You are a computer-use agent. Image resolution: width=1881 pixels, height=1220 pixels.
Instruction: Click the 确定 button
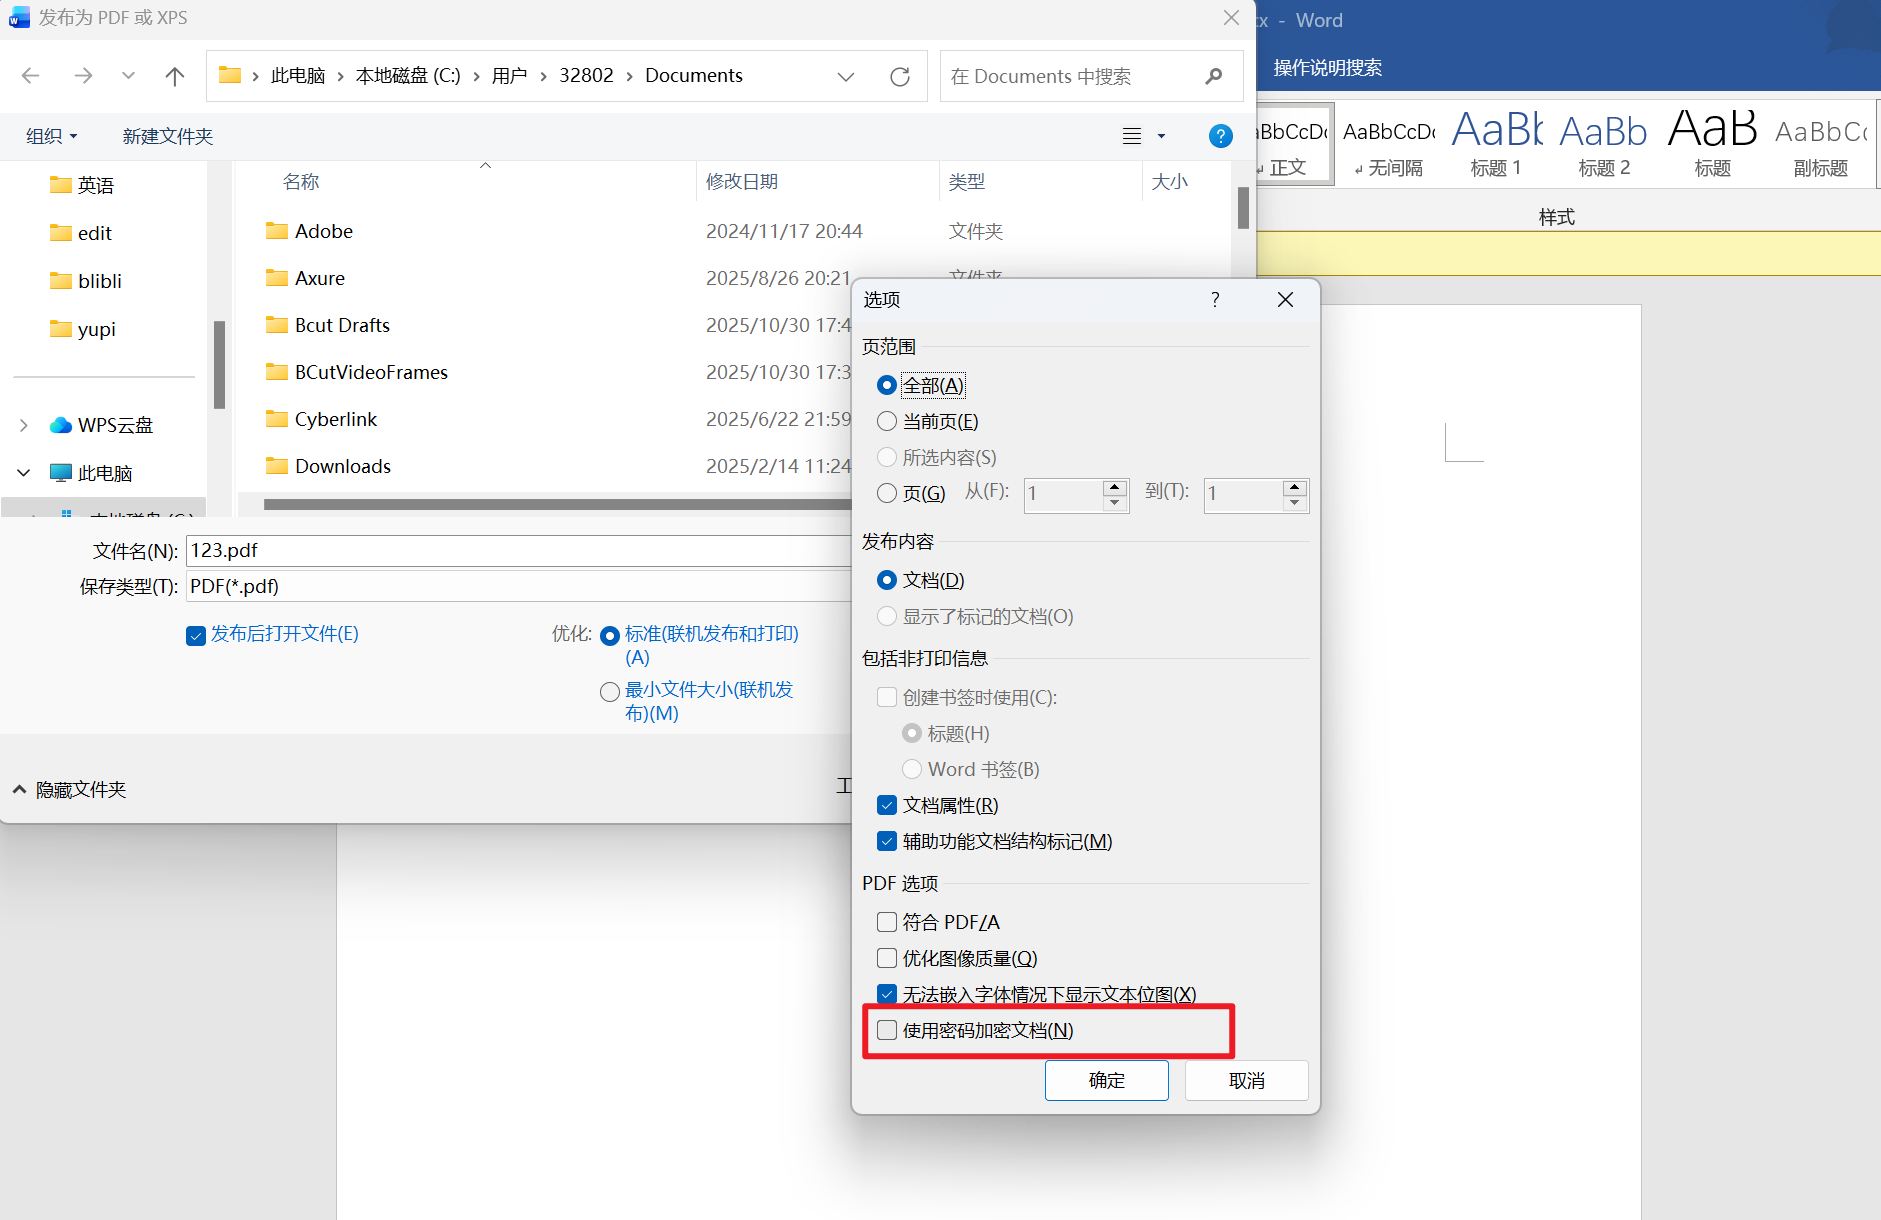(x=1106, y=1080)
